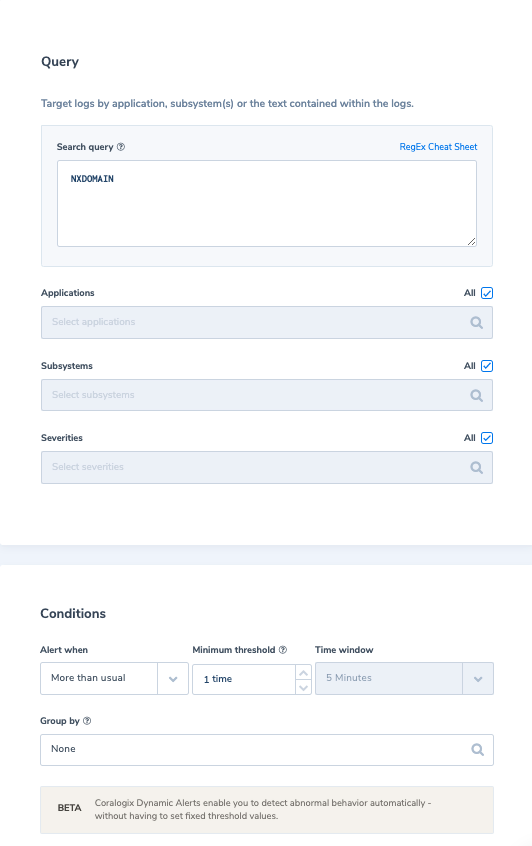Viewport: 532px width, 846px height.
Task: Click into the NXDOMAIN search query box
Action: pos(267,203)
